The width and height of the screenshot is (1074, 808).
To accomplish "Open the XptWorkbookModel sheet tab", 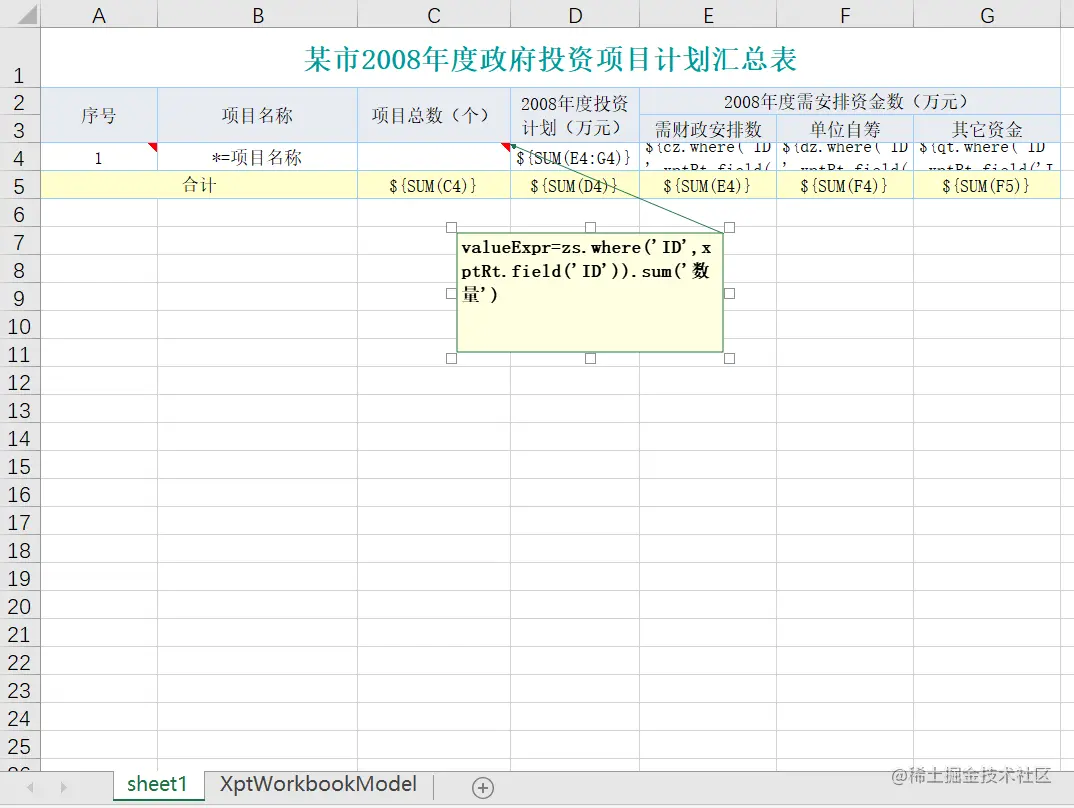I will coord(319,785).
